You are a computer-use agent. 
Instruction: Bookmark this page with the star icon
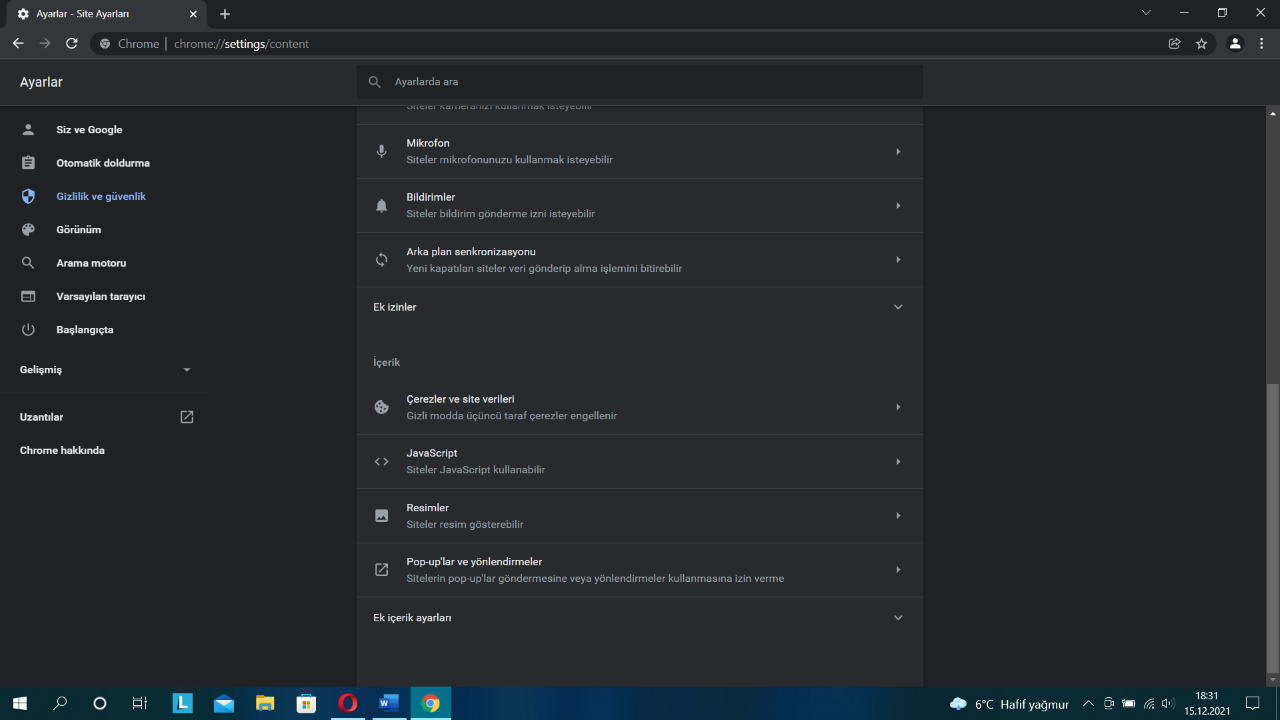point(1201,44)
